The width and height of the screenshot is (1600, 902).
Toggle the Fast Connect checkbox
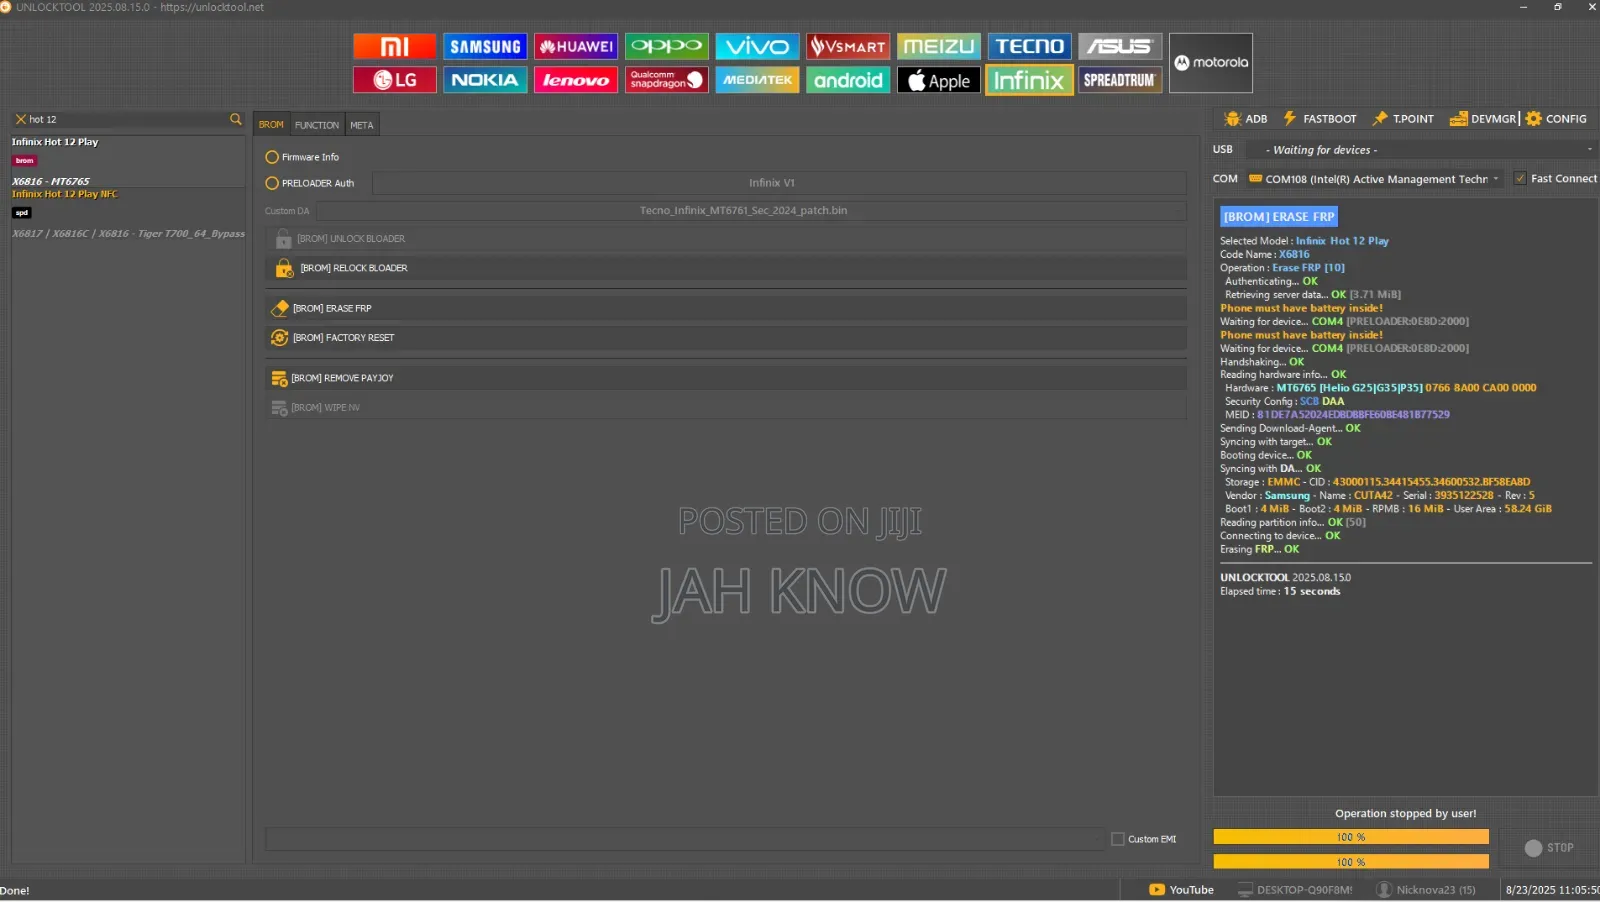tap(1520, 179)
